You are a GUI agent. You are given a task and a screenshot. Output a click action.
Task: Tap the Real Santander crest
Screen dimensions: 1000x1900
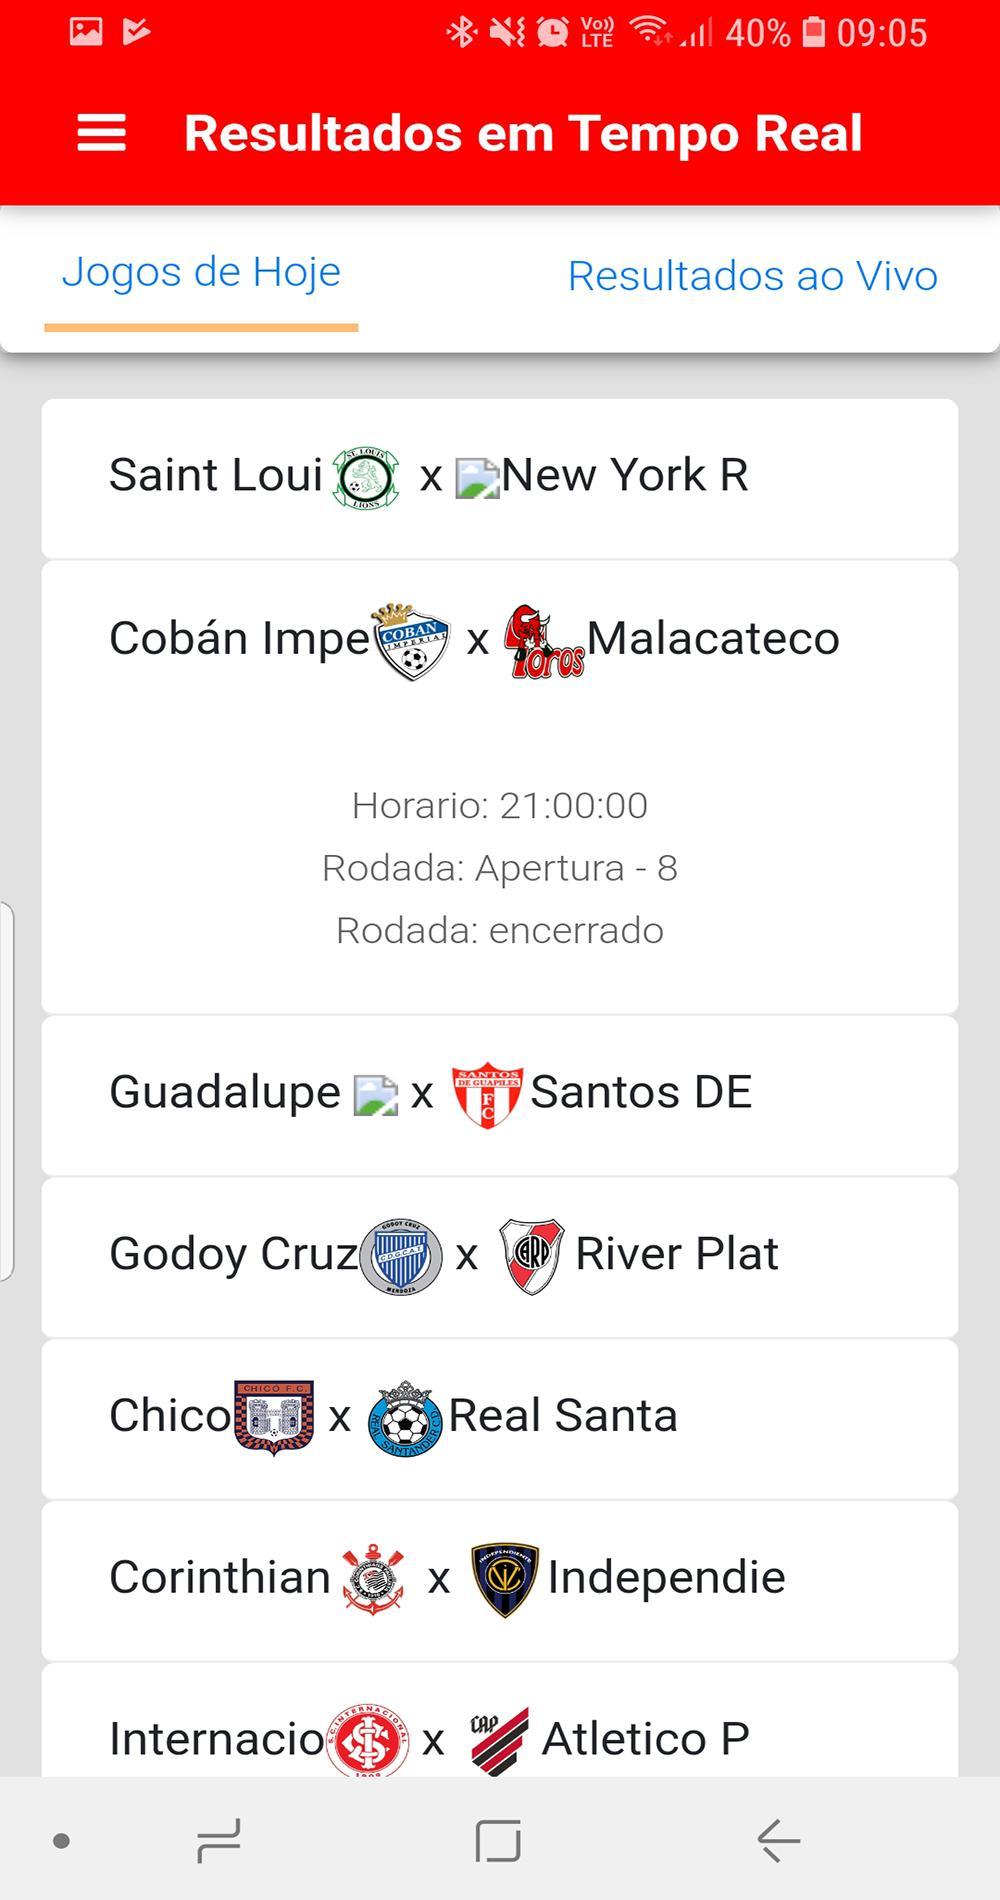406,1418
